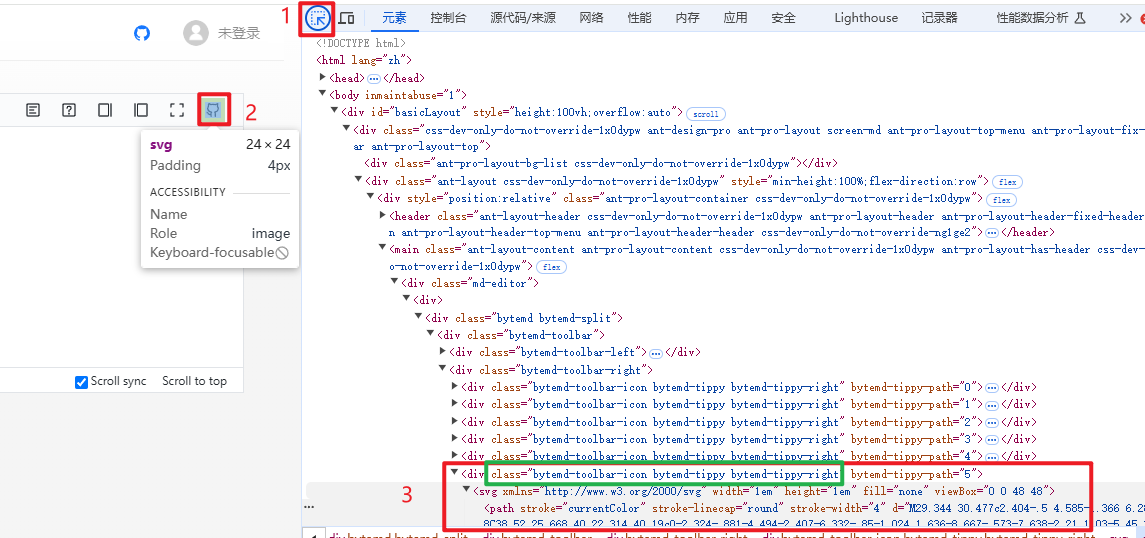Toggle the device toolbar icon
1145x538 pixels.
(x=347, y=18)
